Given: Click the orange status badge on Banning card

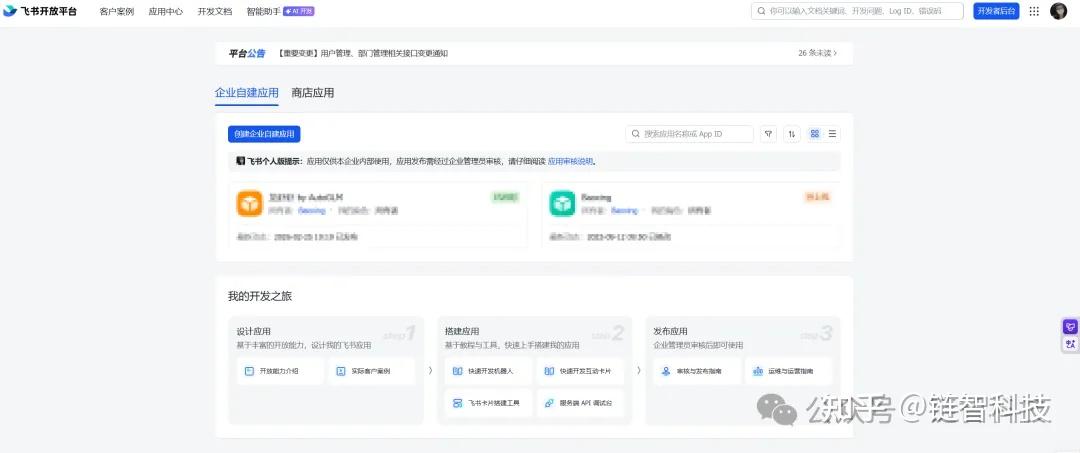Looking at the screenshot, I should (818, 198).
